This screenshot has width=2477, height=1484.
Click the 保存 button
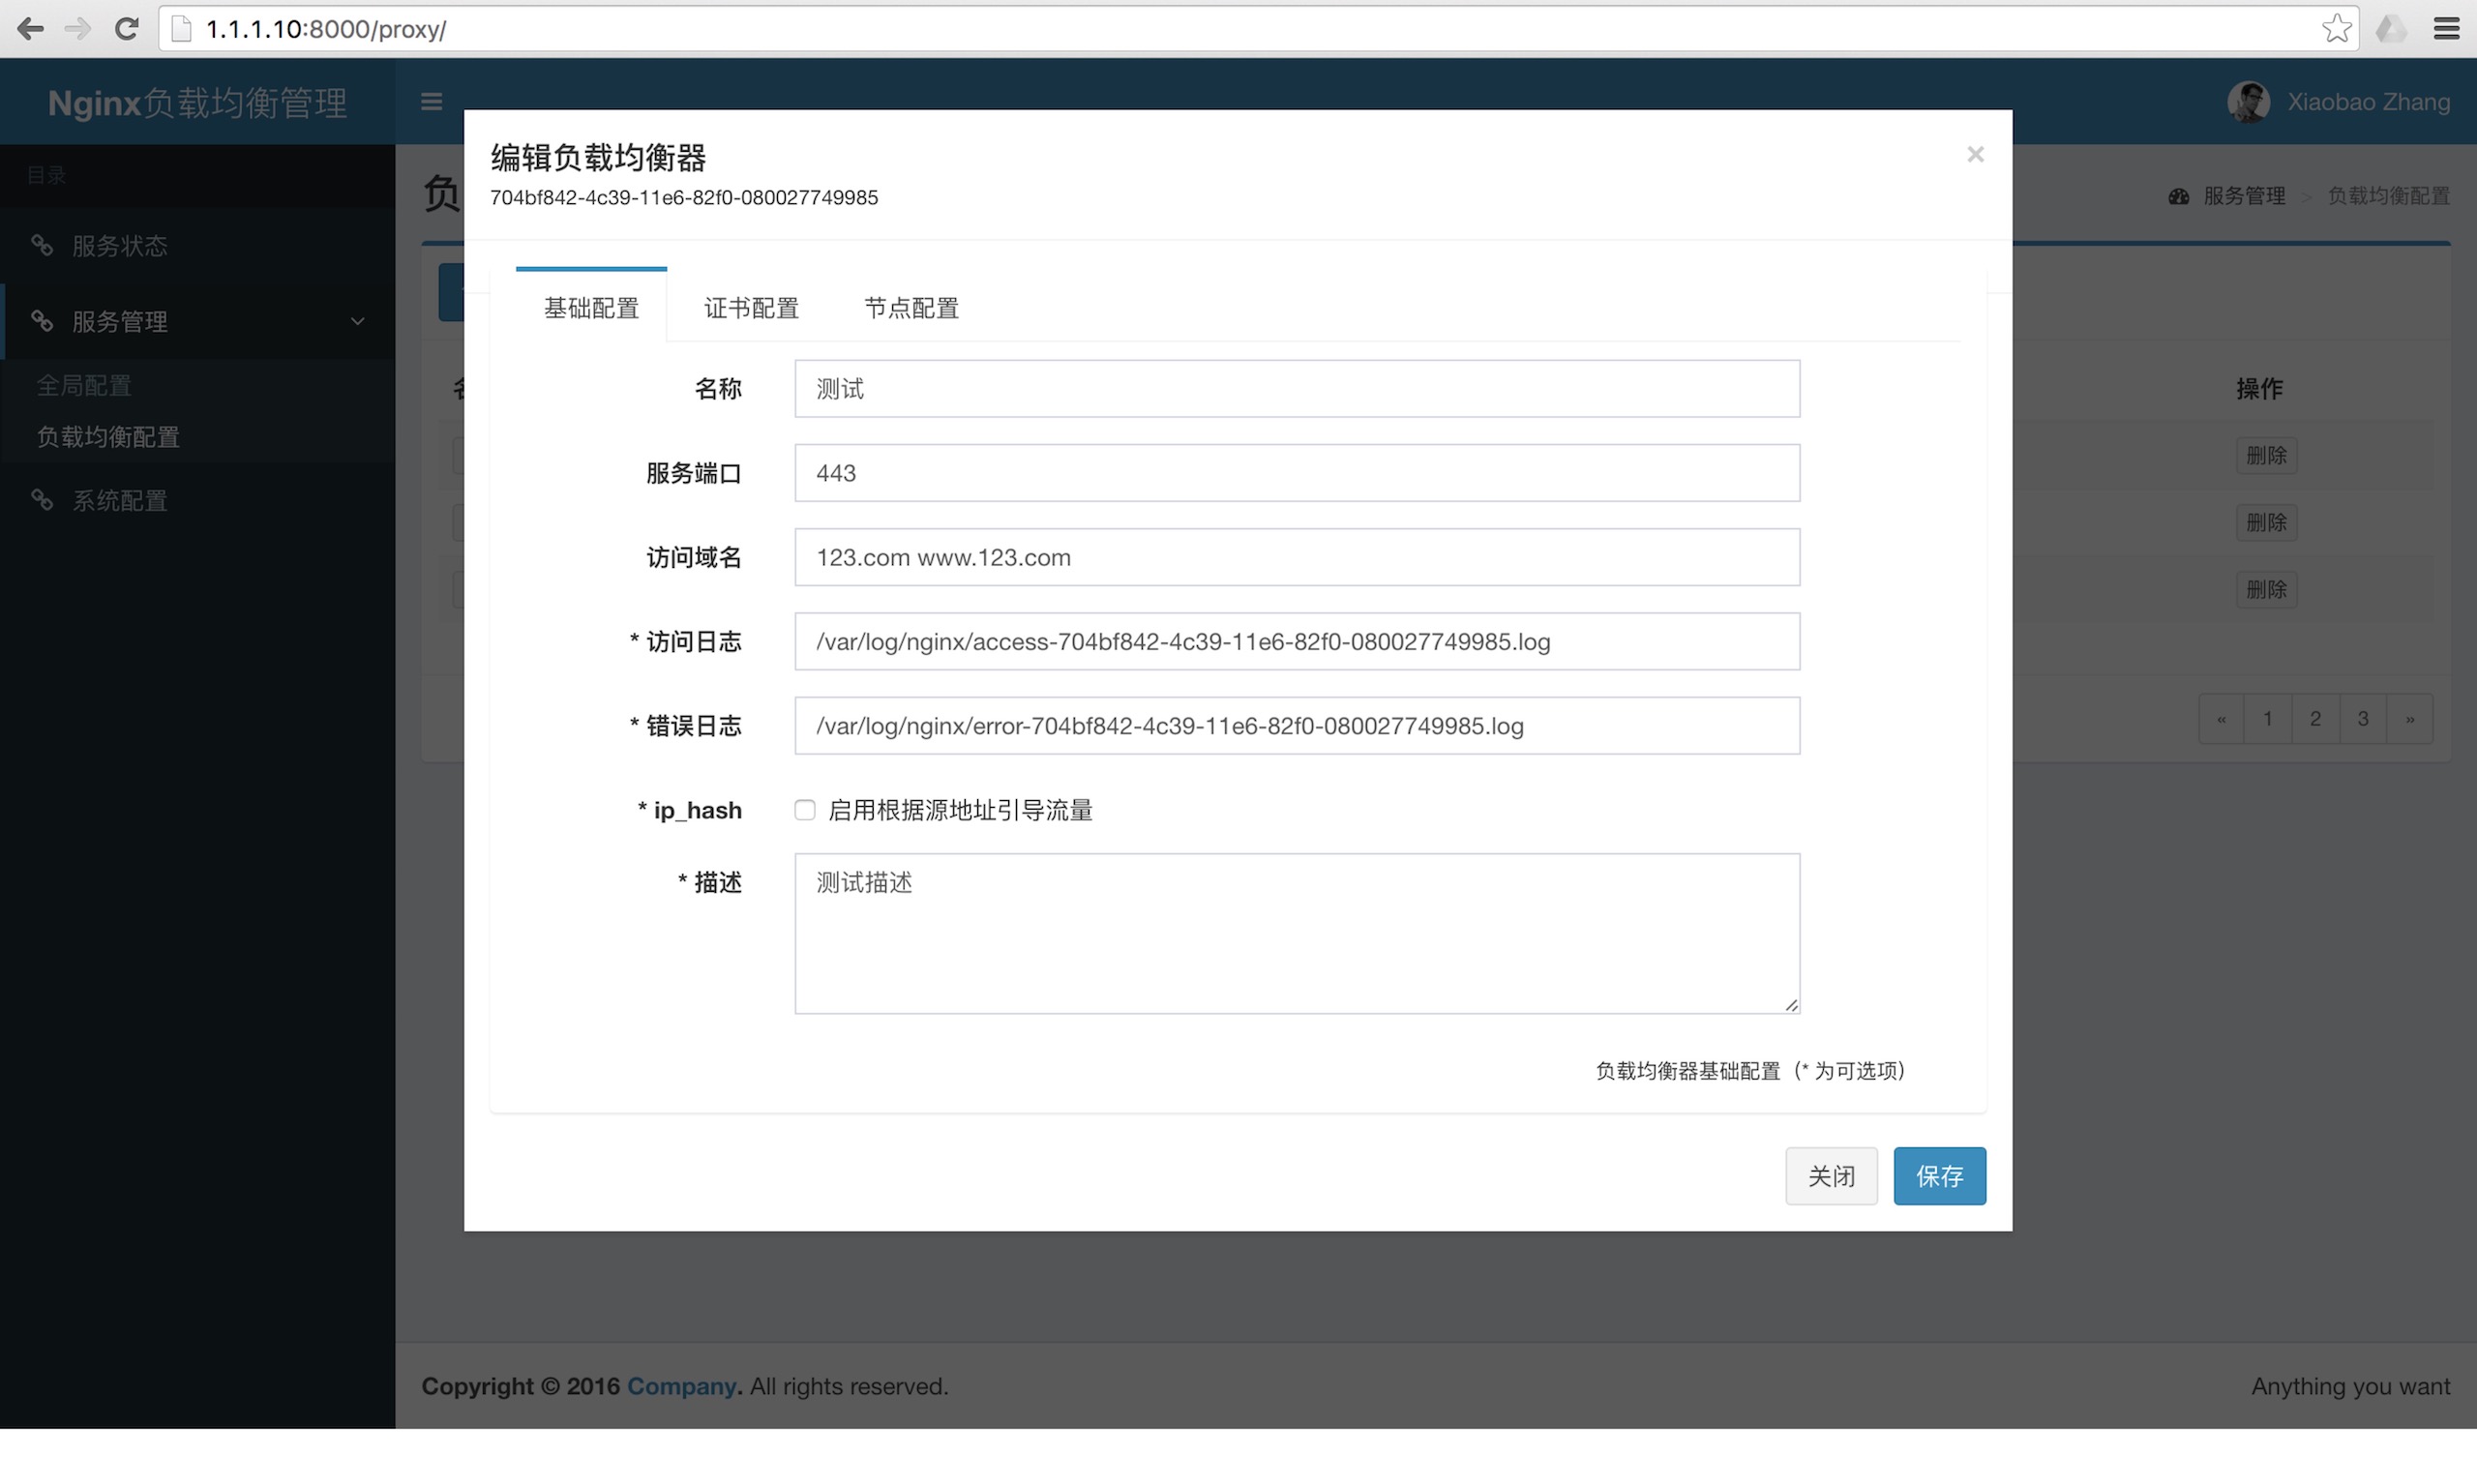[x=1938, y=1176]
